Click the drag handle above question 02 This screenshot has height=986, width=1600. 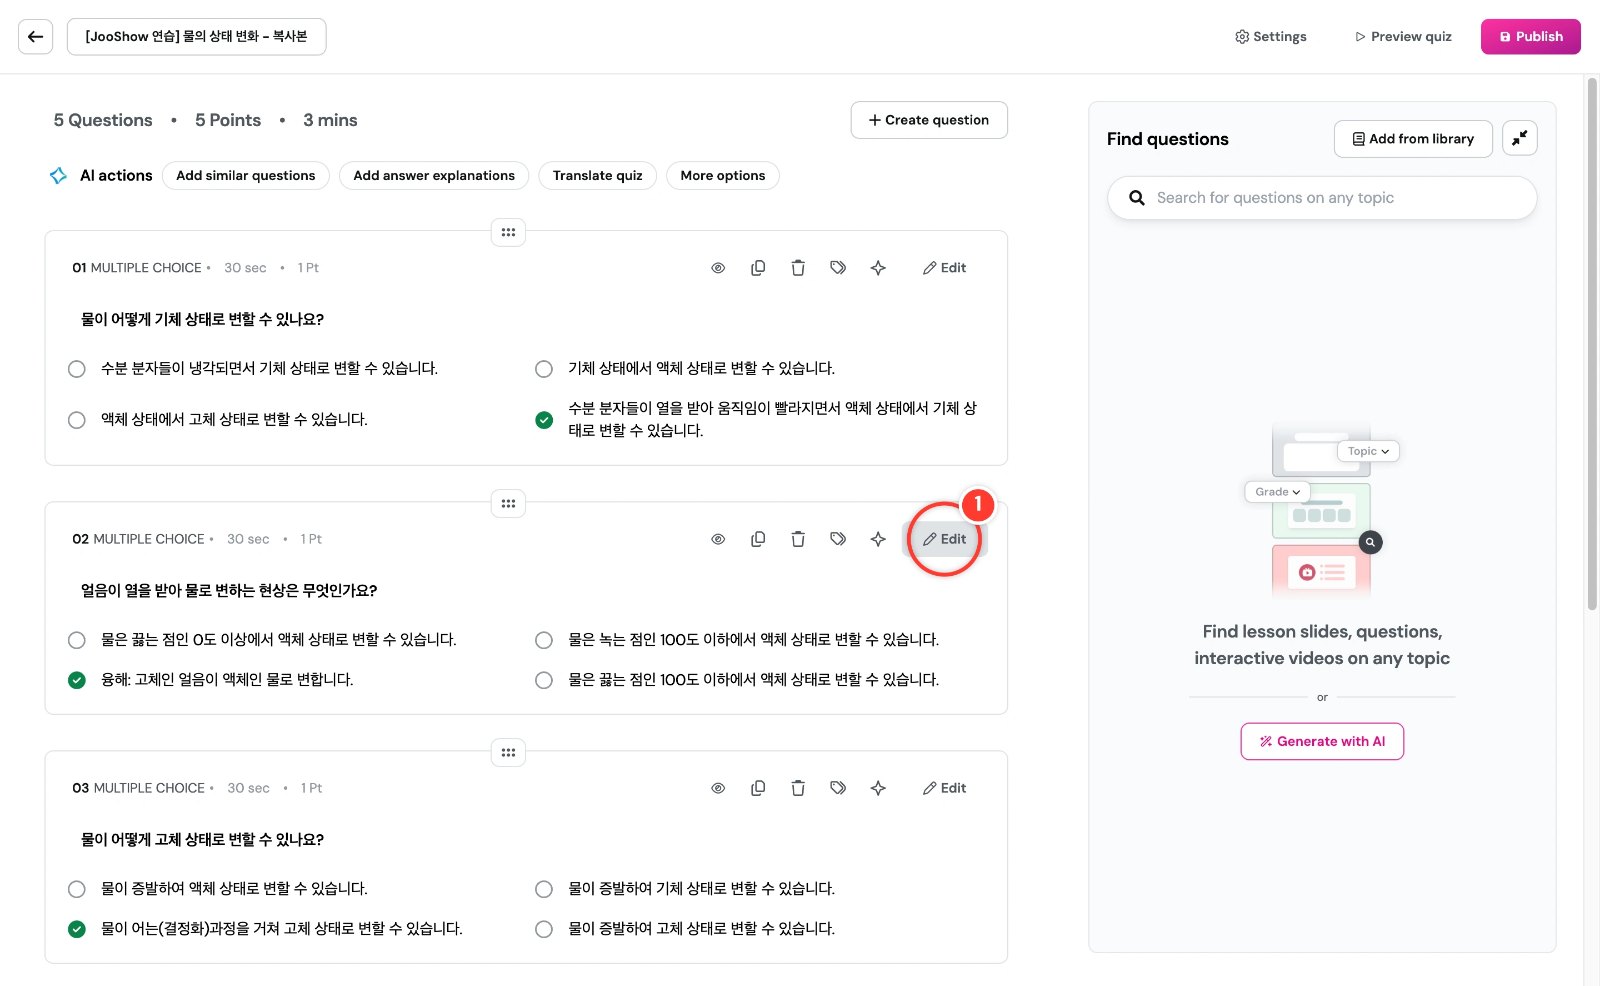coord(508,503)
